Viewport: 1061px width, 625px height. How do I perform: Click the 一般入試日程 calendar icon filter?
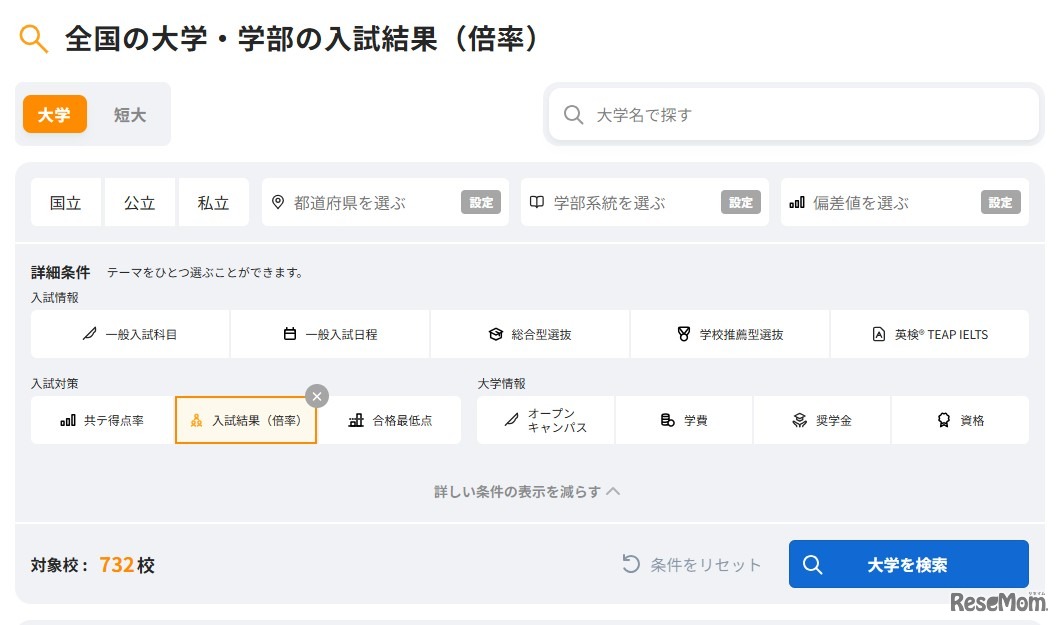tap(328, 334)
